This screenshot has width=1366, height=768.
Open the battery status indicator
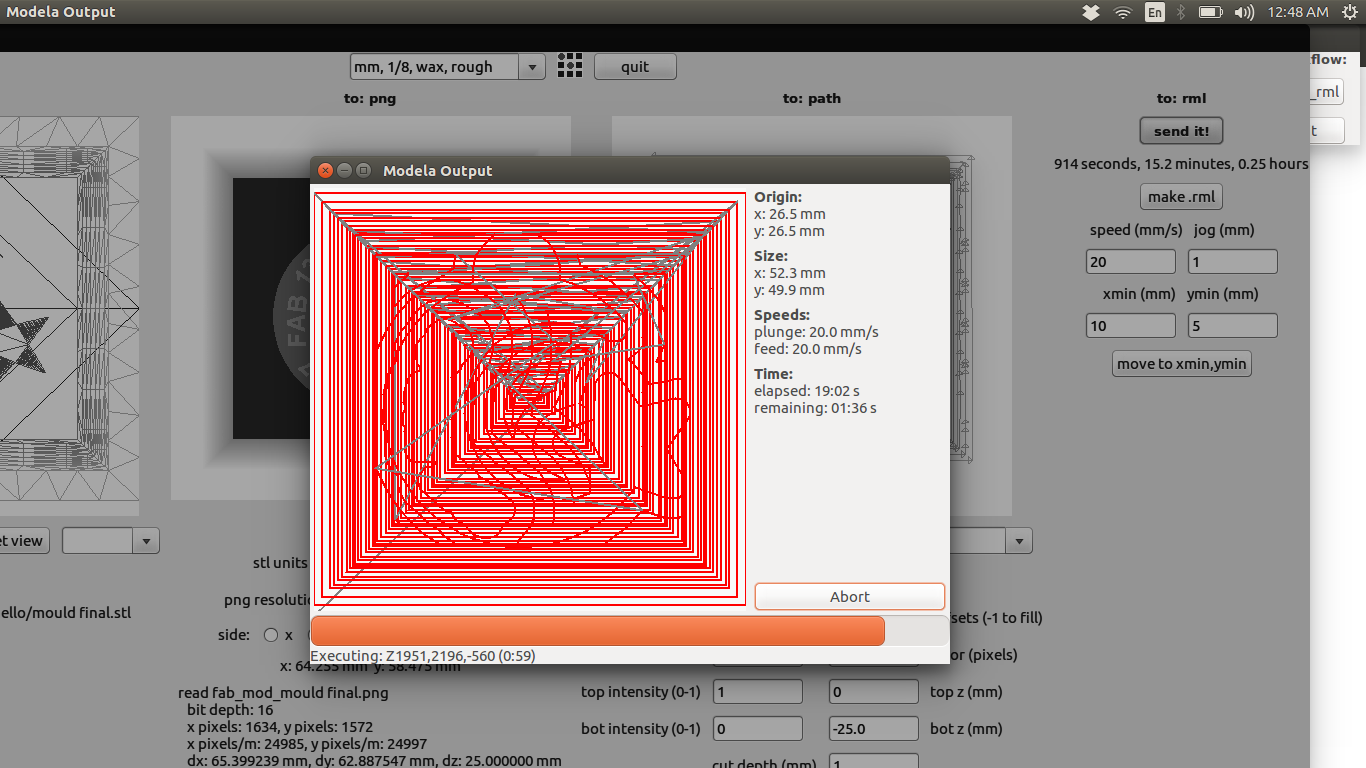[1210, 12]
